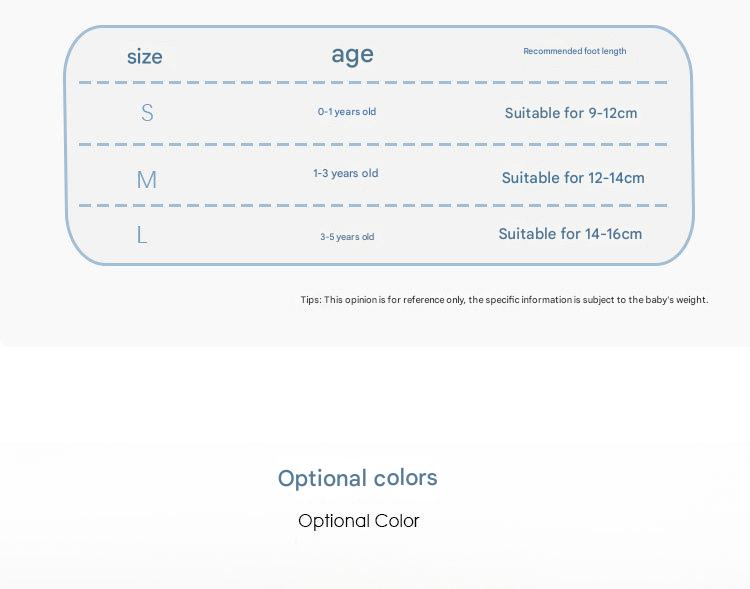750x589 pixels.
Task: Click the 'Recommended foot length' header
Action: pyautogui.click(x=574, y=51)
